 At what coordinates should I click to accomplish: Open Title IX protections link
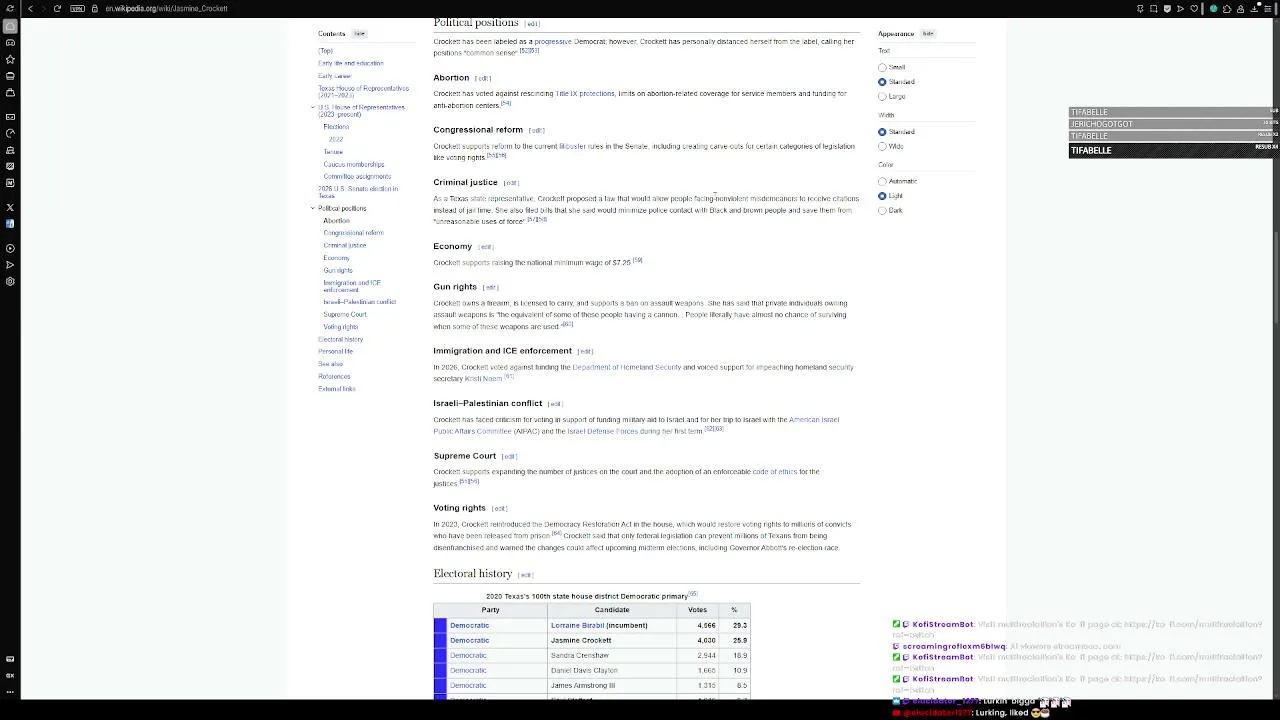(585, 94)
